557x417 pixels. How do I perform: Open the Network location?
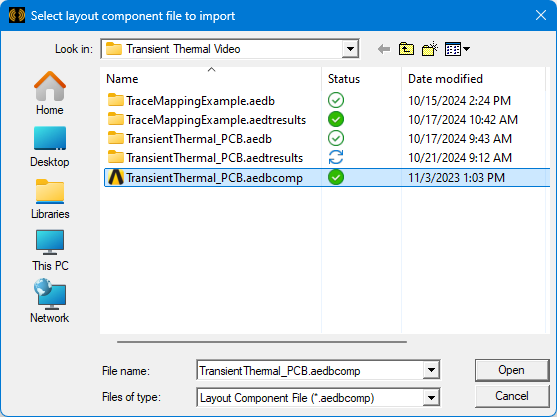tap(50, 301)
